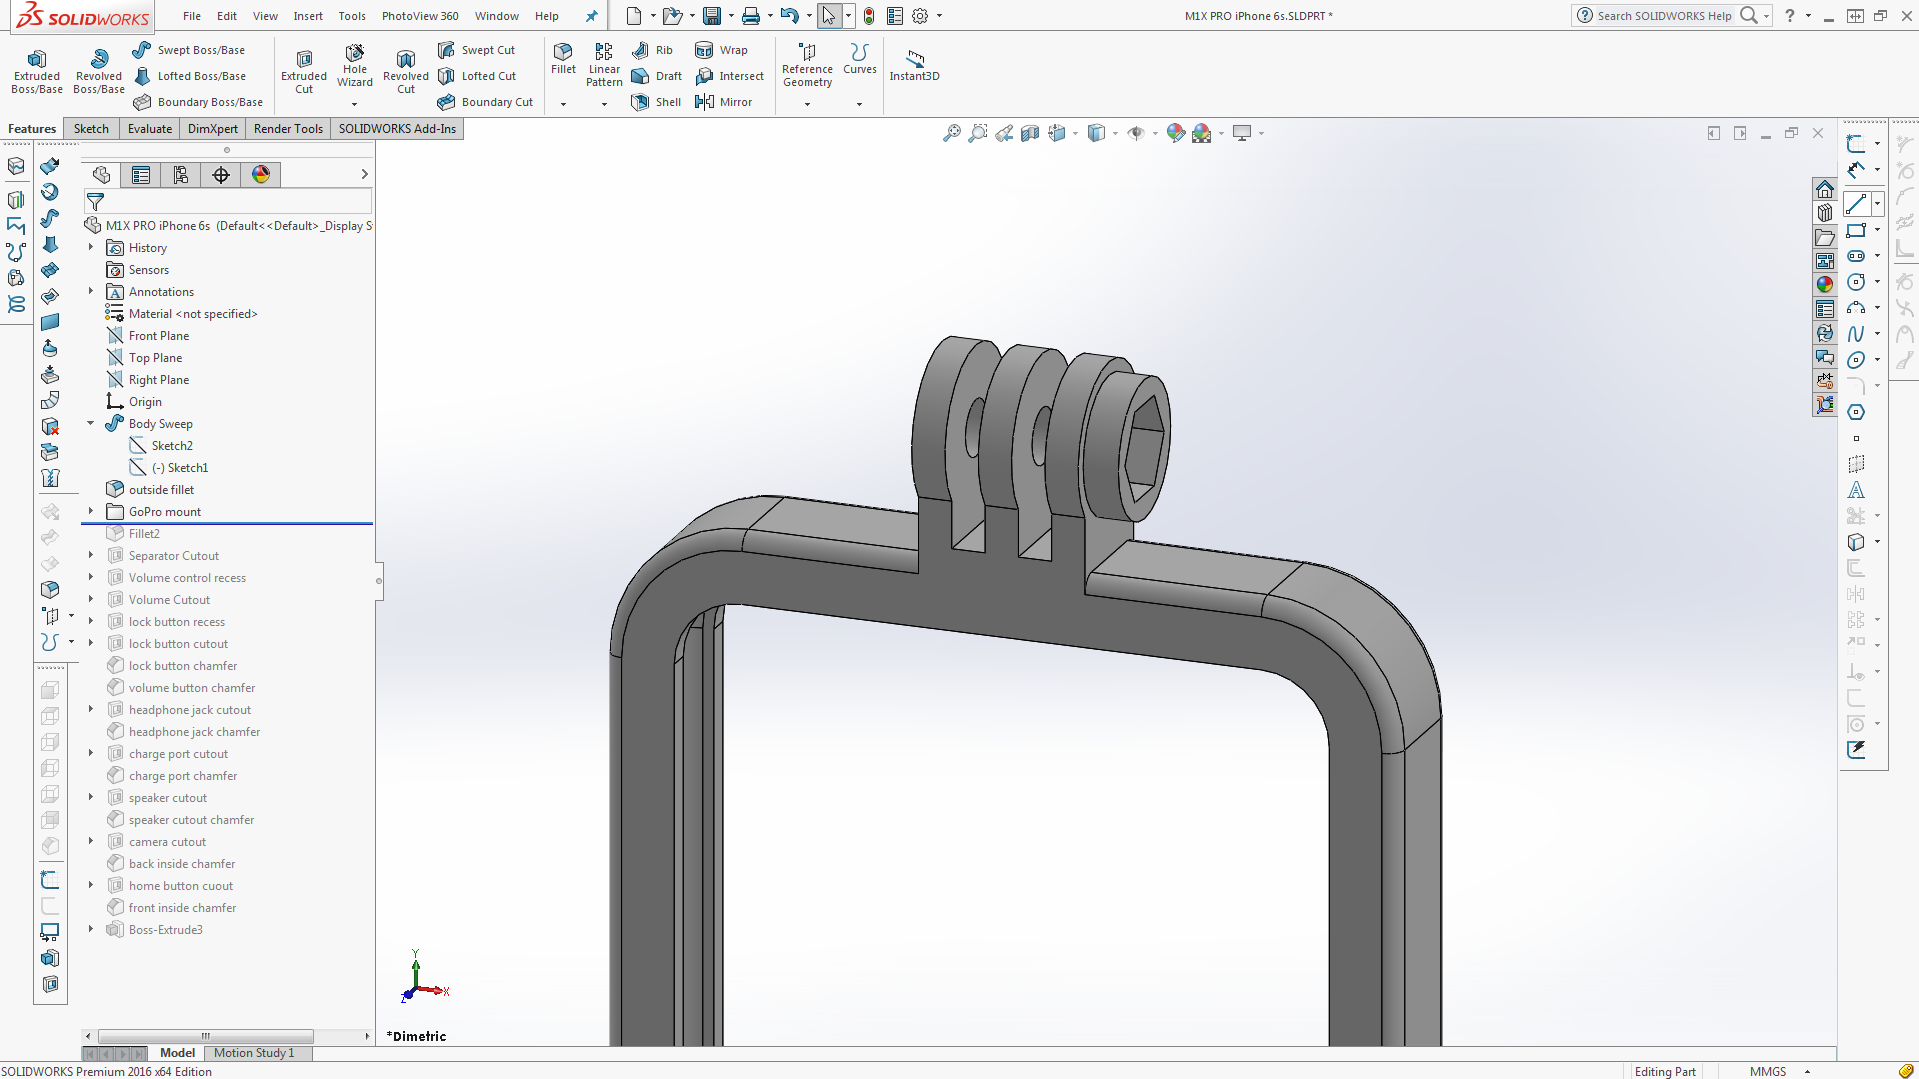Select the outside fillet feature
1919x1079 pixels.
(x=150, y=490)
